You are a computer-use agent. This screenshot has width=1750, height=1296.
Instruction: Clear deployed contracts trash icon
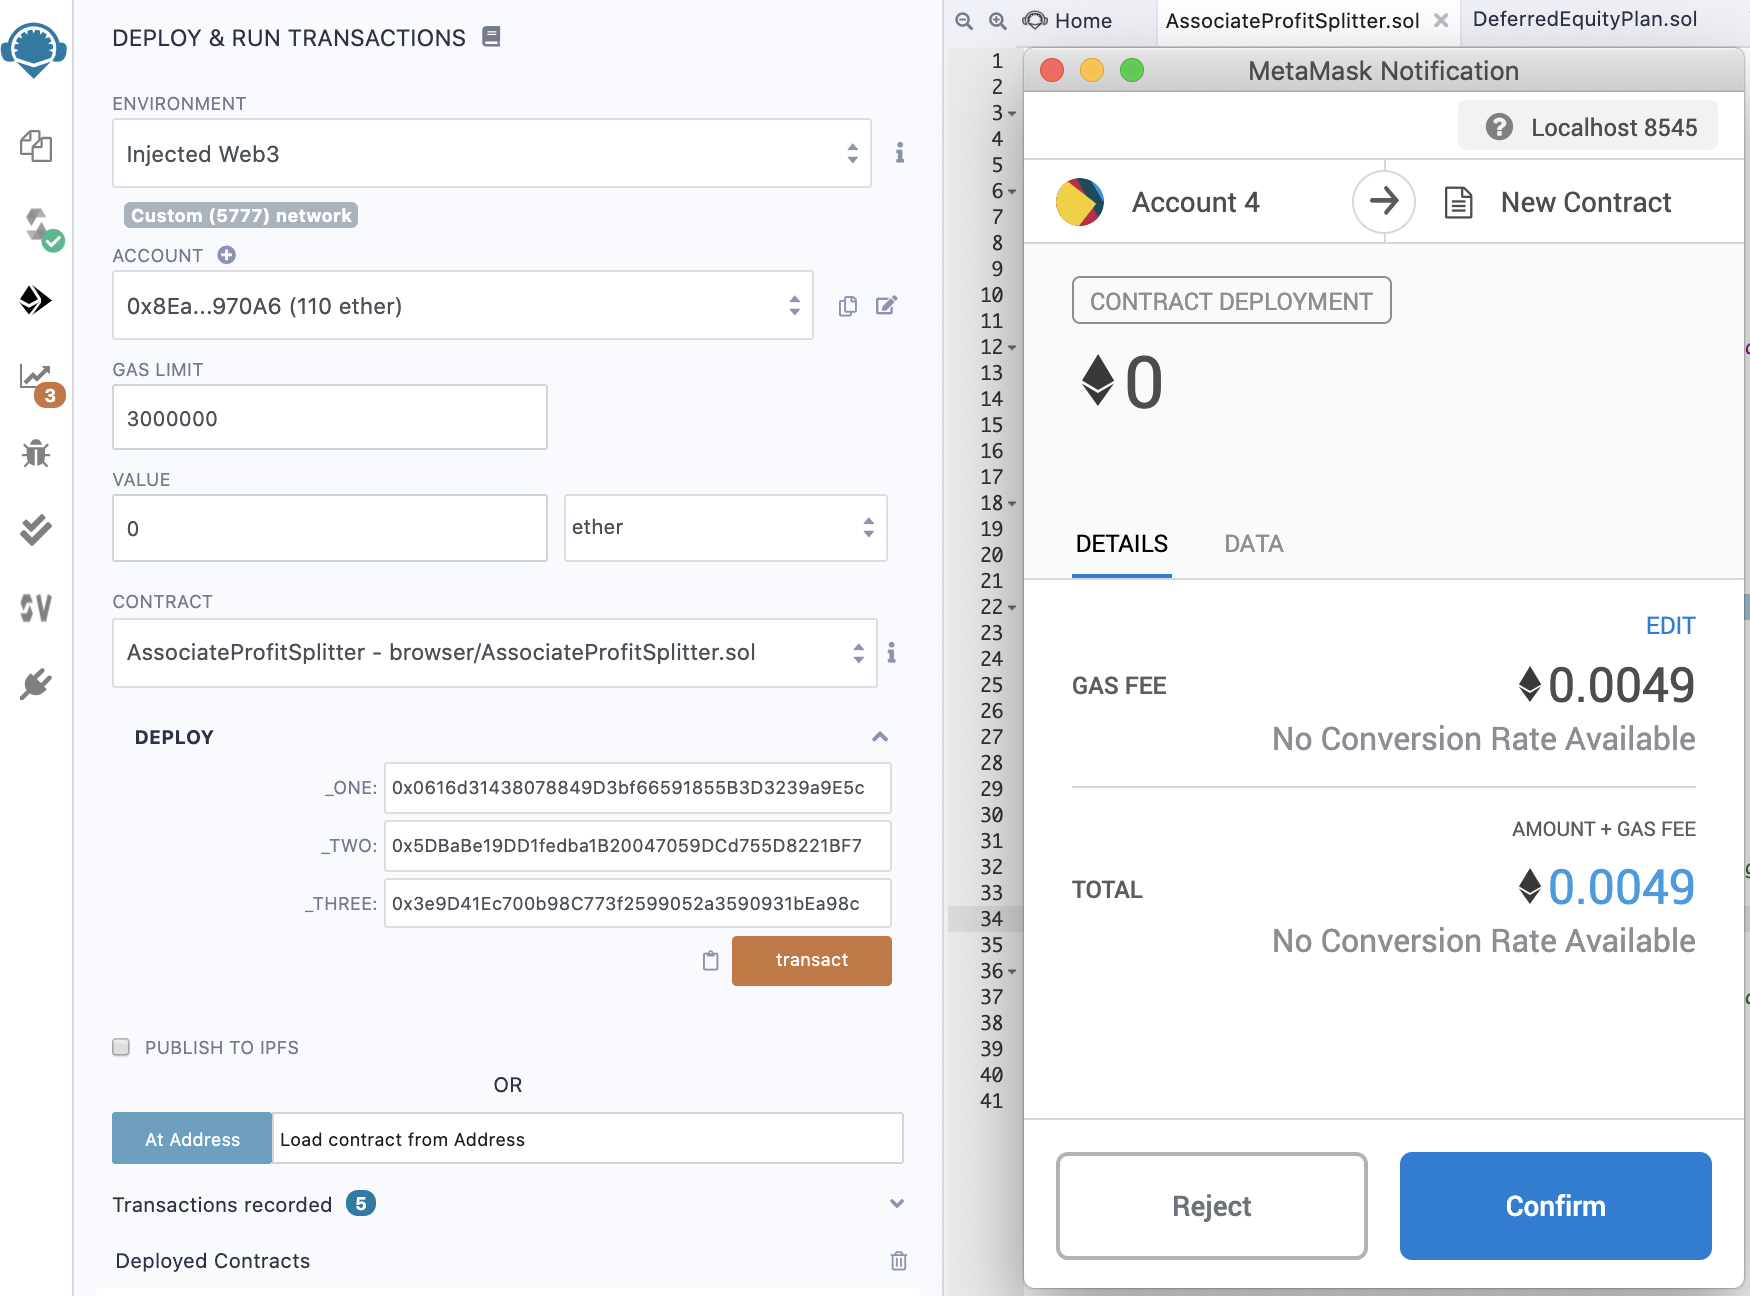click(x=899, y=1261)
